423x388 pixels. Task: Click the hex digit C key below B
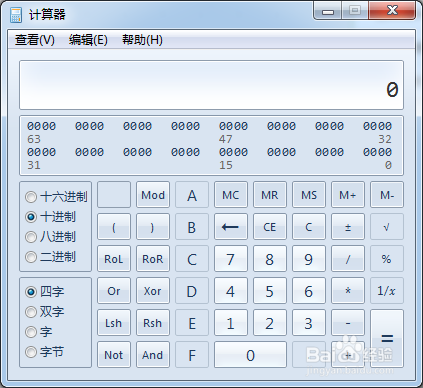pyautogui.click(x=192, y=259)
